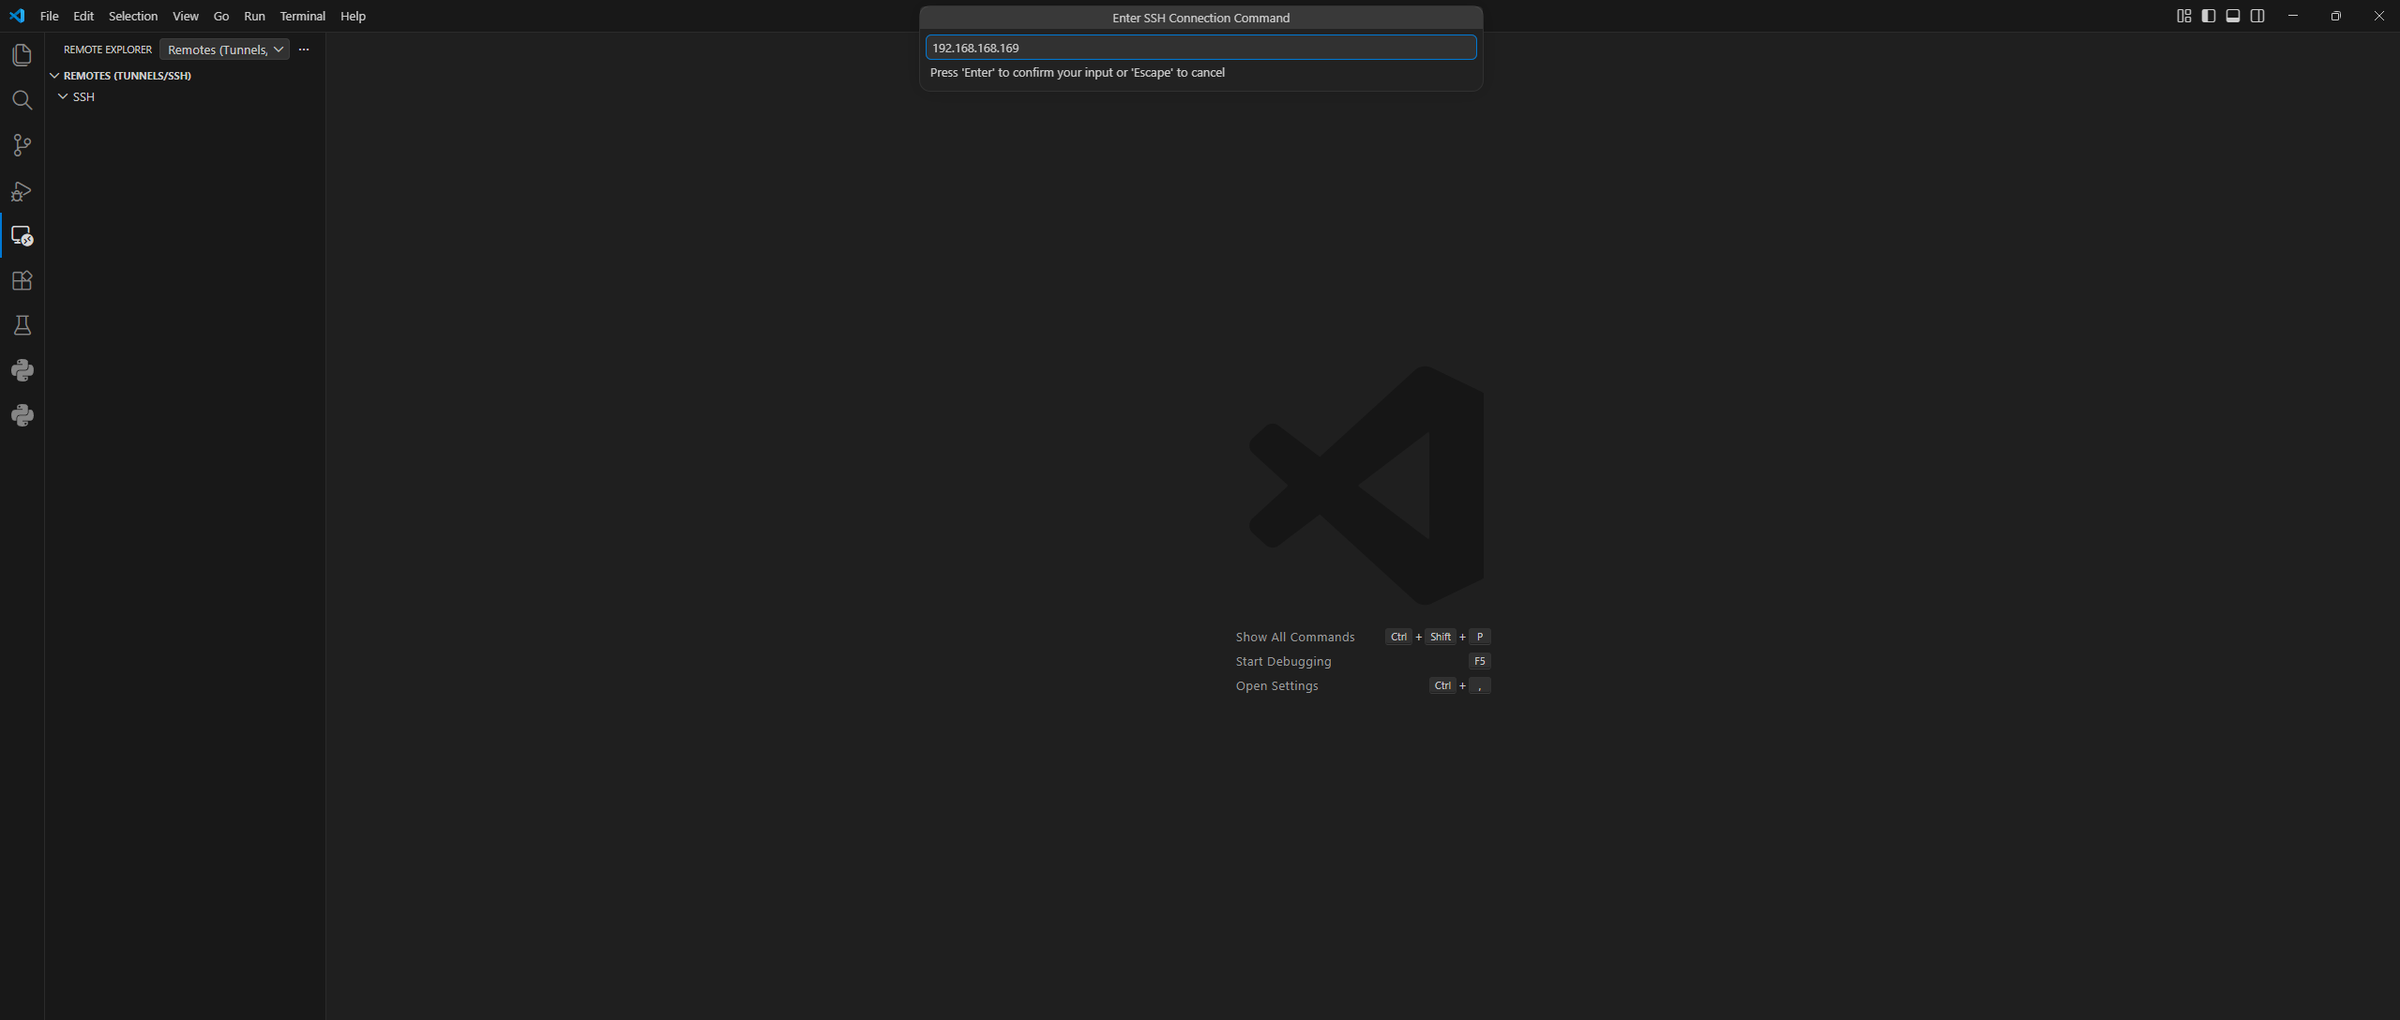Minimize the VS Code window

coord(2293,16)
